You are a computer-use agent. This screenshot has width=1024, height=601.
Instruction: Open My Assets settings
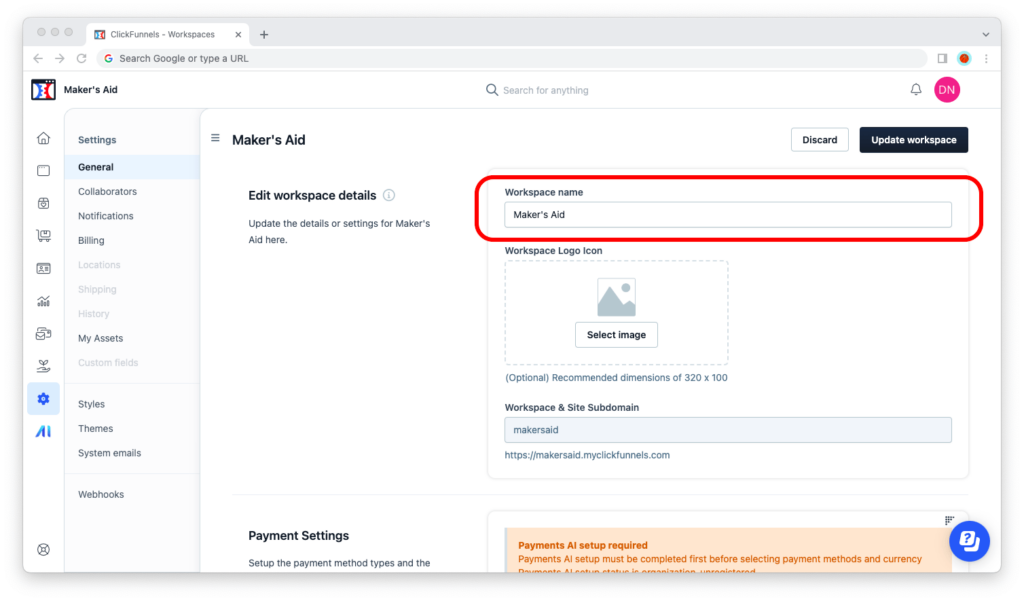click(x=100, y=338)
